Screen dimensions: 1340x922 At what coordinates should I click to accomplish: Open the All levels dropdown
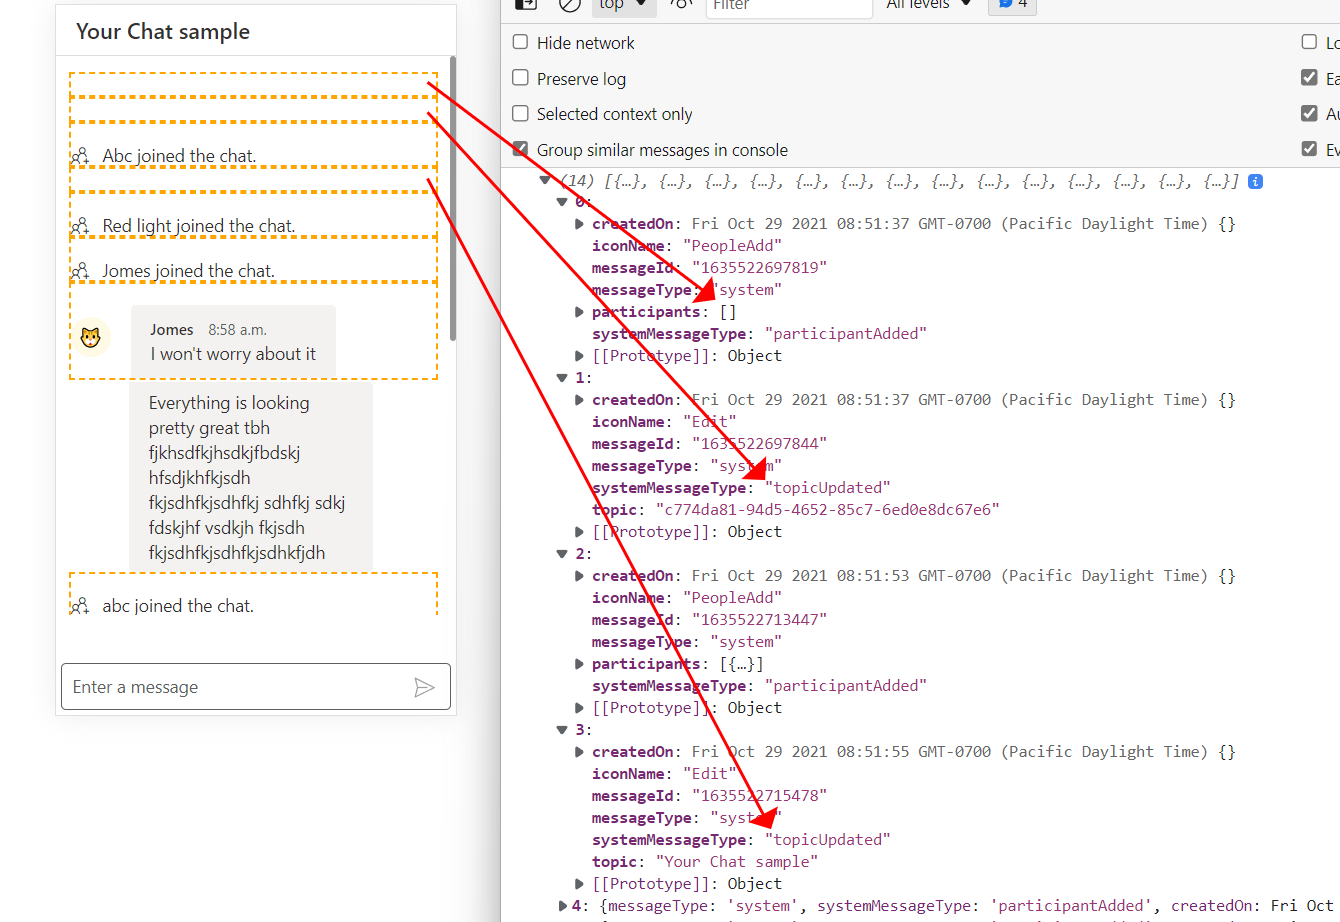[928, 5]
